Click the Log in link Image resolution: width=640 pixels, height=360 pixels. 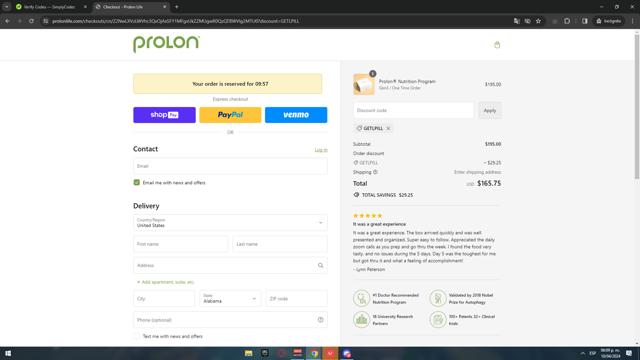[321, 150]
